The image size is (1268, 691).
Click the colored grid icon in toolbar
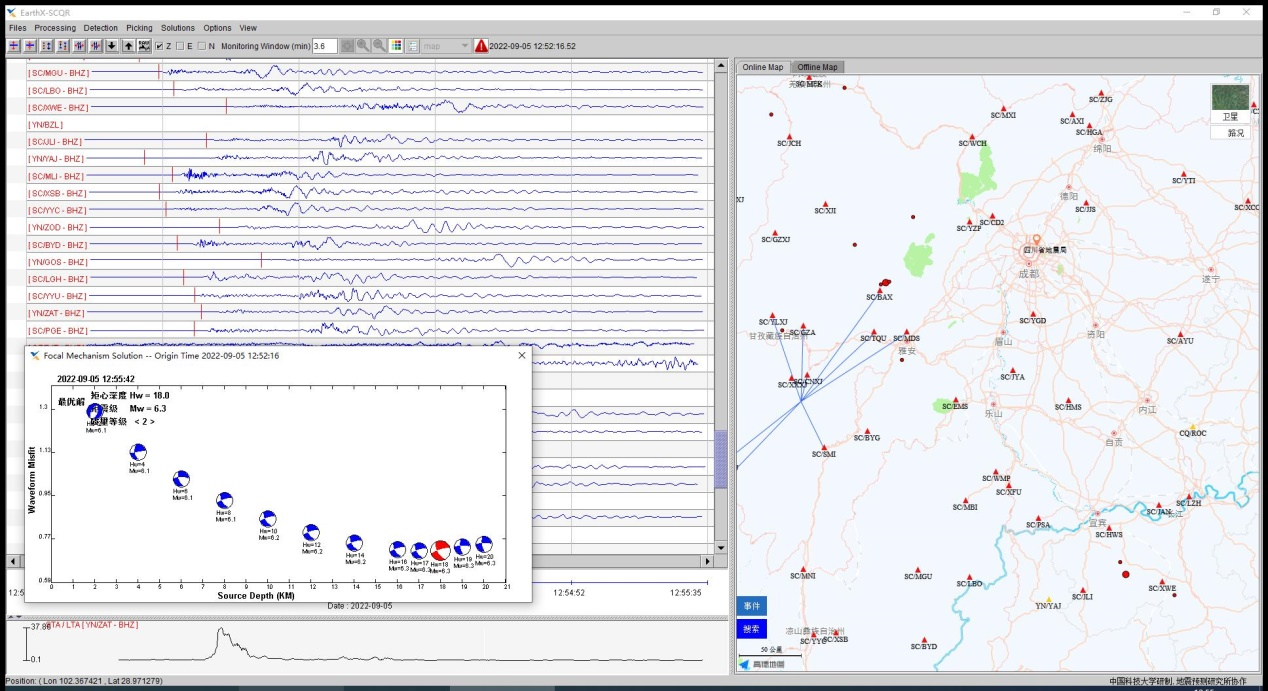[397, 46]
